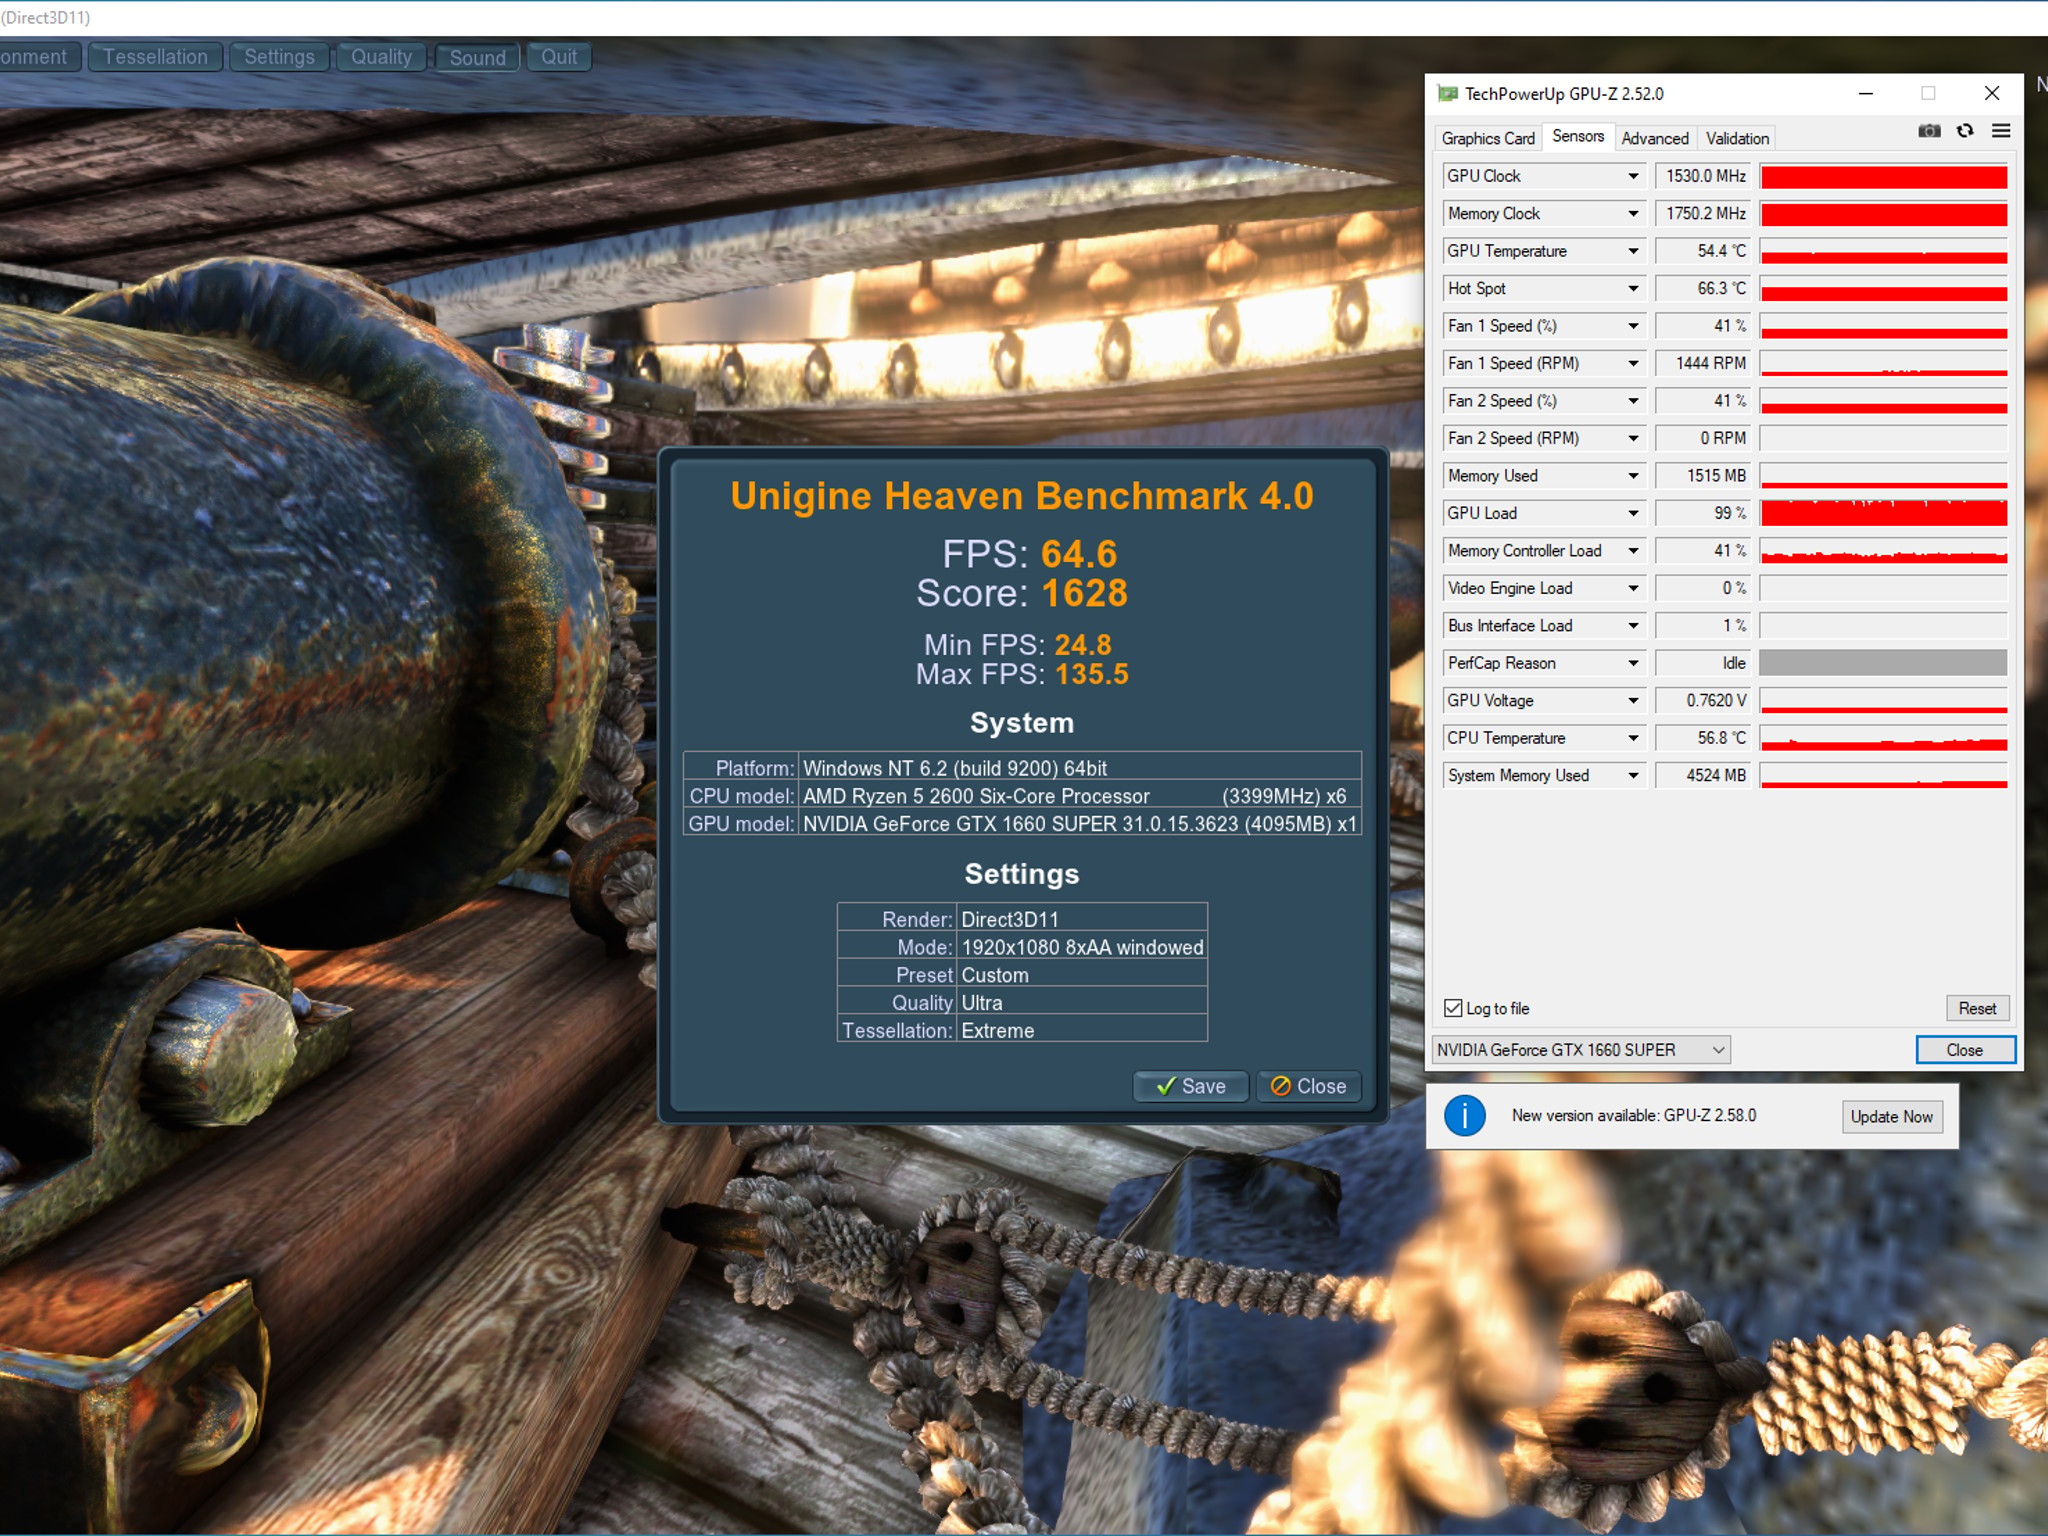Image resolution: width=2048 pixels, height=1536 pixels.
Task: Expand the Fan 1 Speed (%) dropdown
Action: click(x=1633, y=326)
